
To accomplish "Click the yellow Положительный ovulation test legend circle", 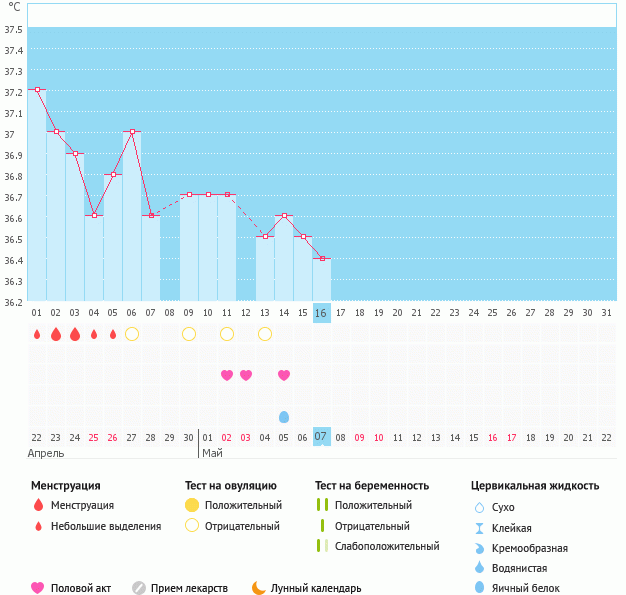I will click(x=191, y=505).
